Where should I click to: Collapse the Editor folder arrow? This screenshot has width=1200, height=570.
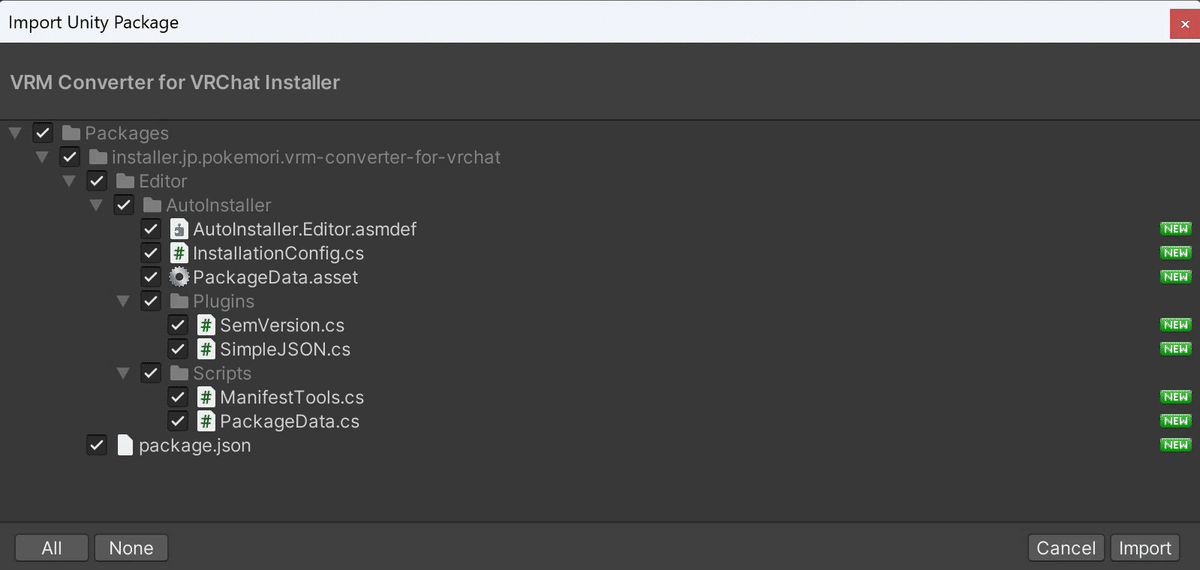(x=69, y=181)
